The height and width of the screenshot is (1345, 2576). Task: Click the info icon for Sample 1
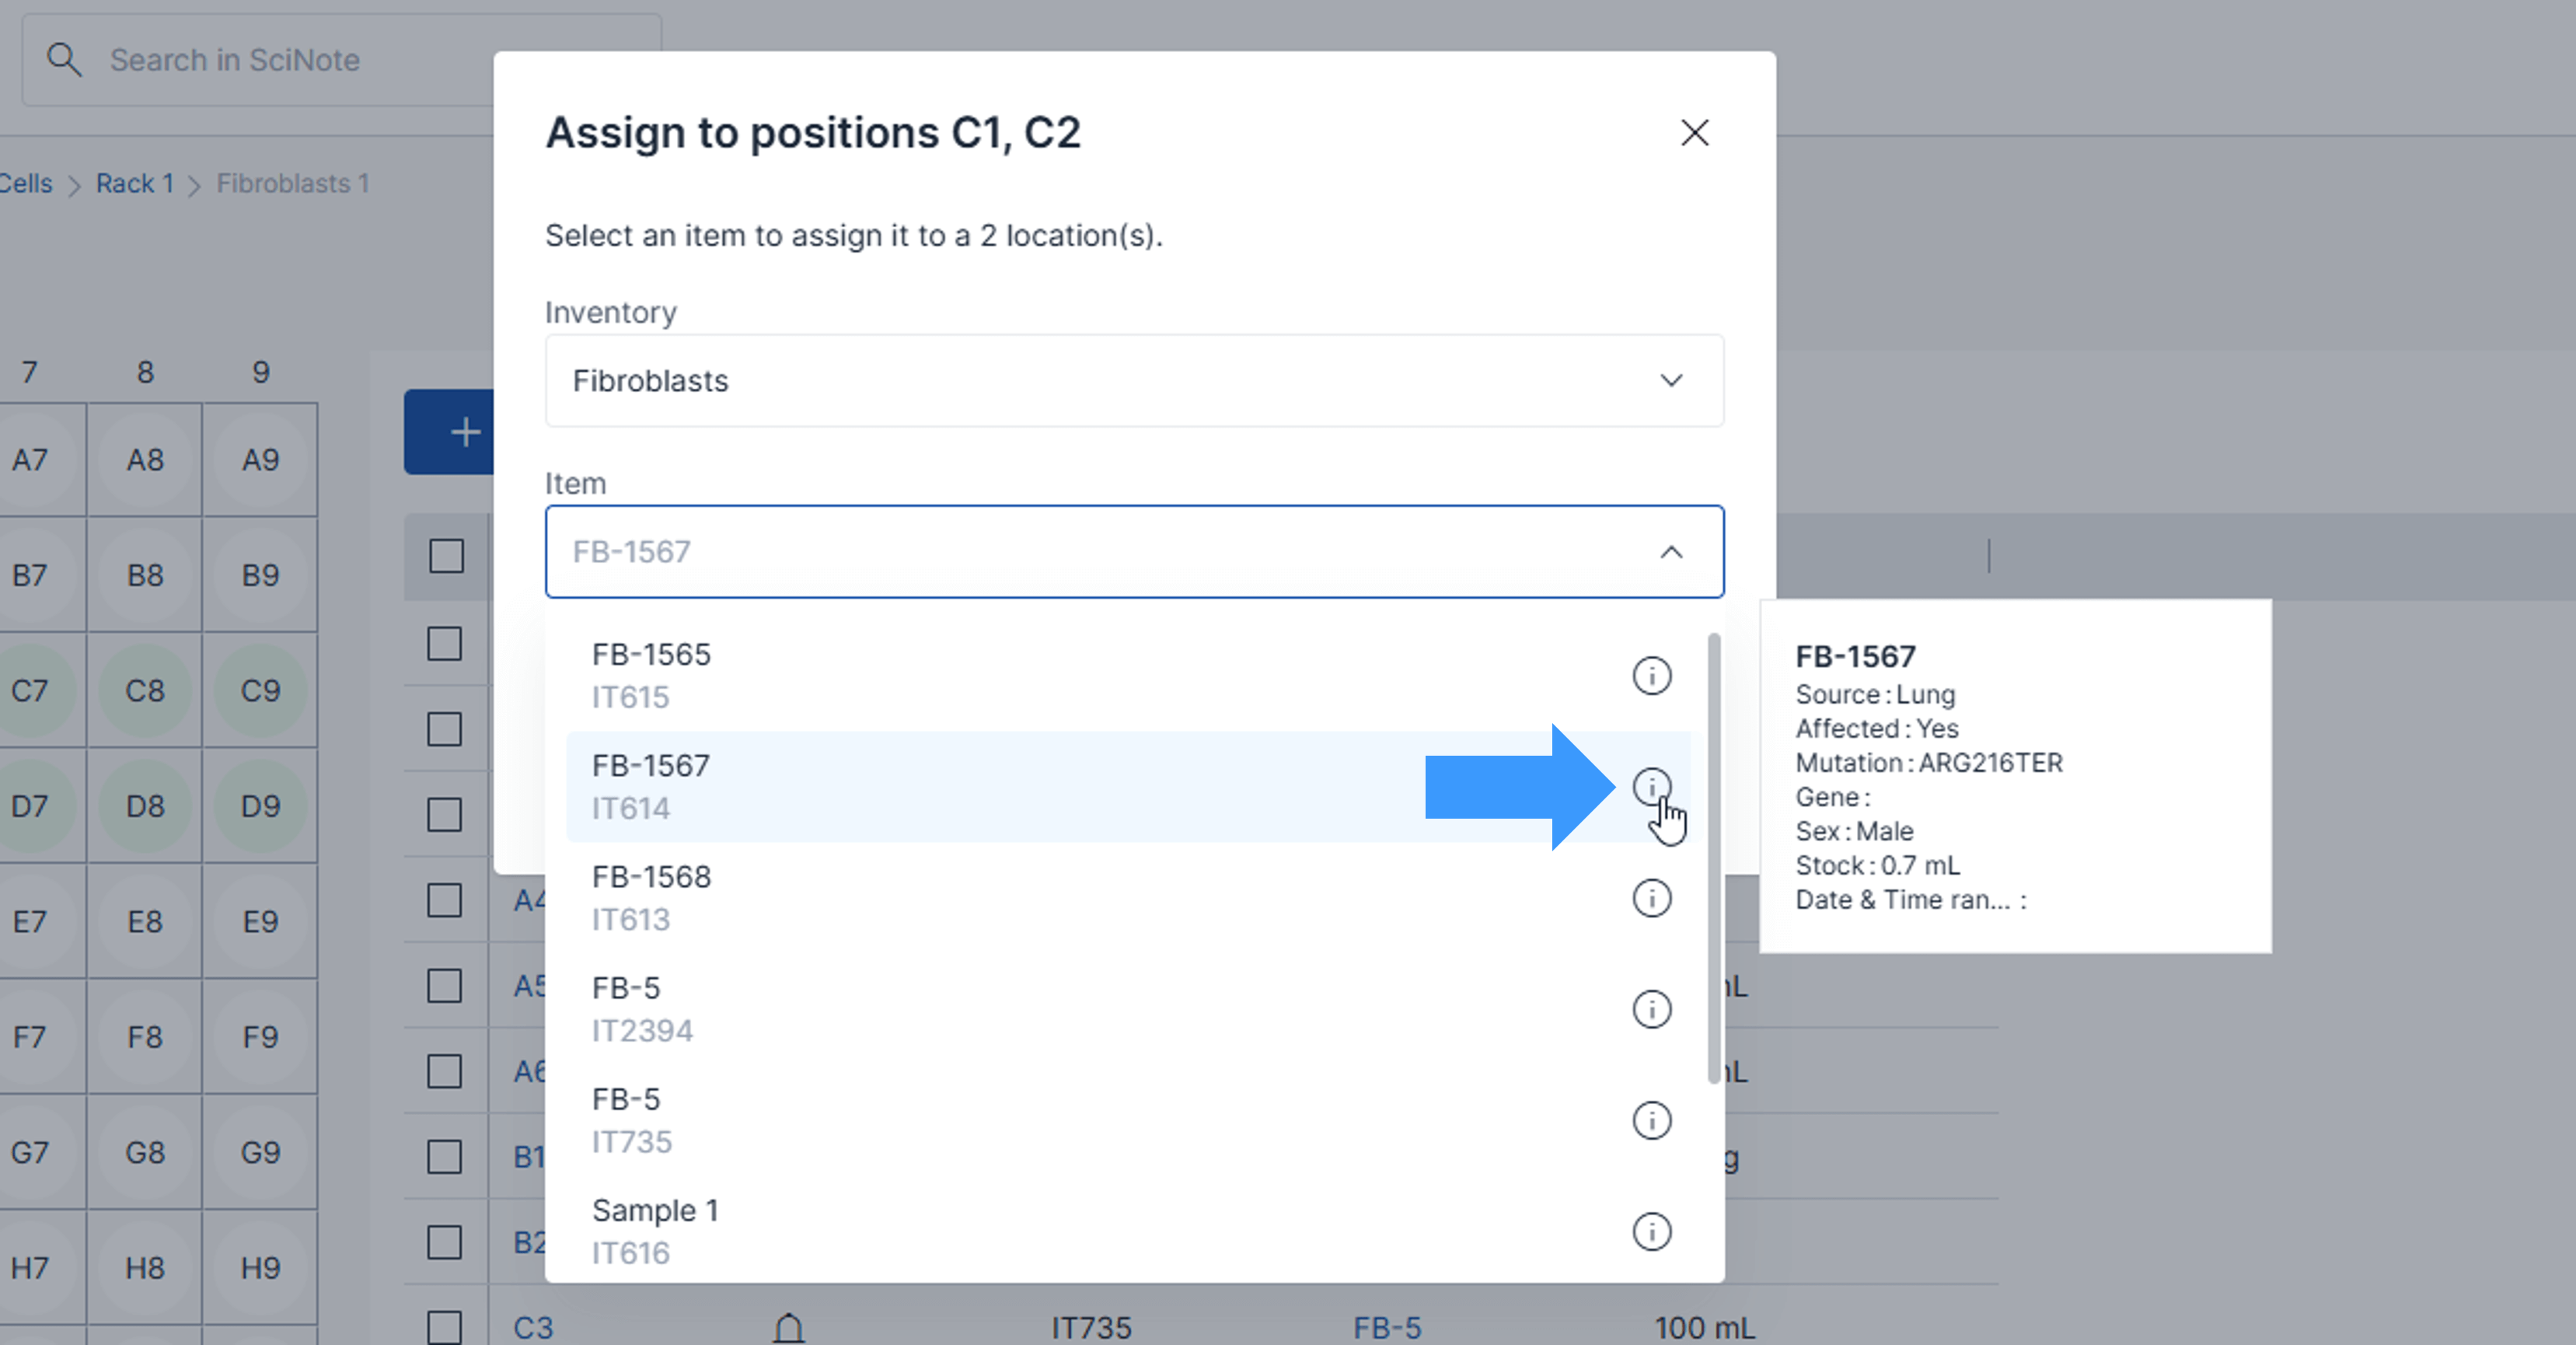(x=1651, y=1231)
